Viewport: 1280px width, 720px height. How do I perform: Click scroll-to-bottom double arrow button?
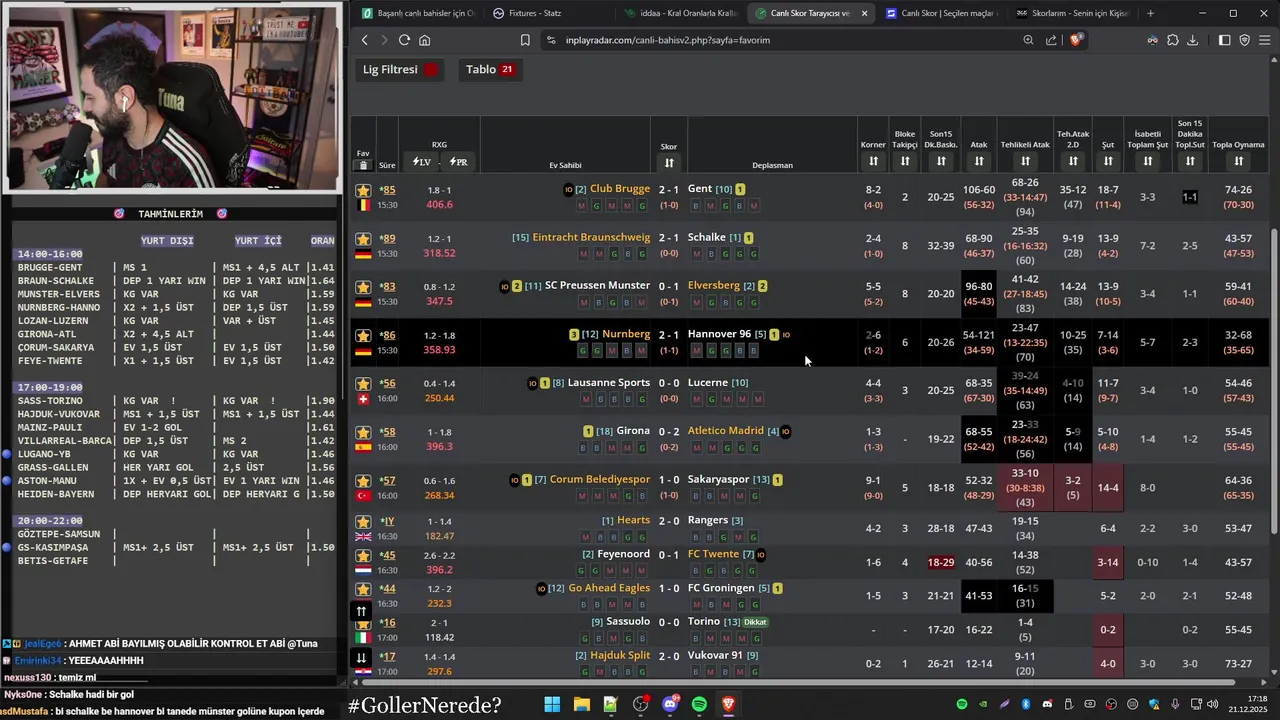pyautogui.click(x=362, y=657)
